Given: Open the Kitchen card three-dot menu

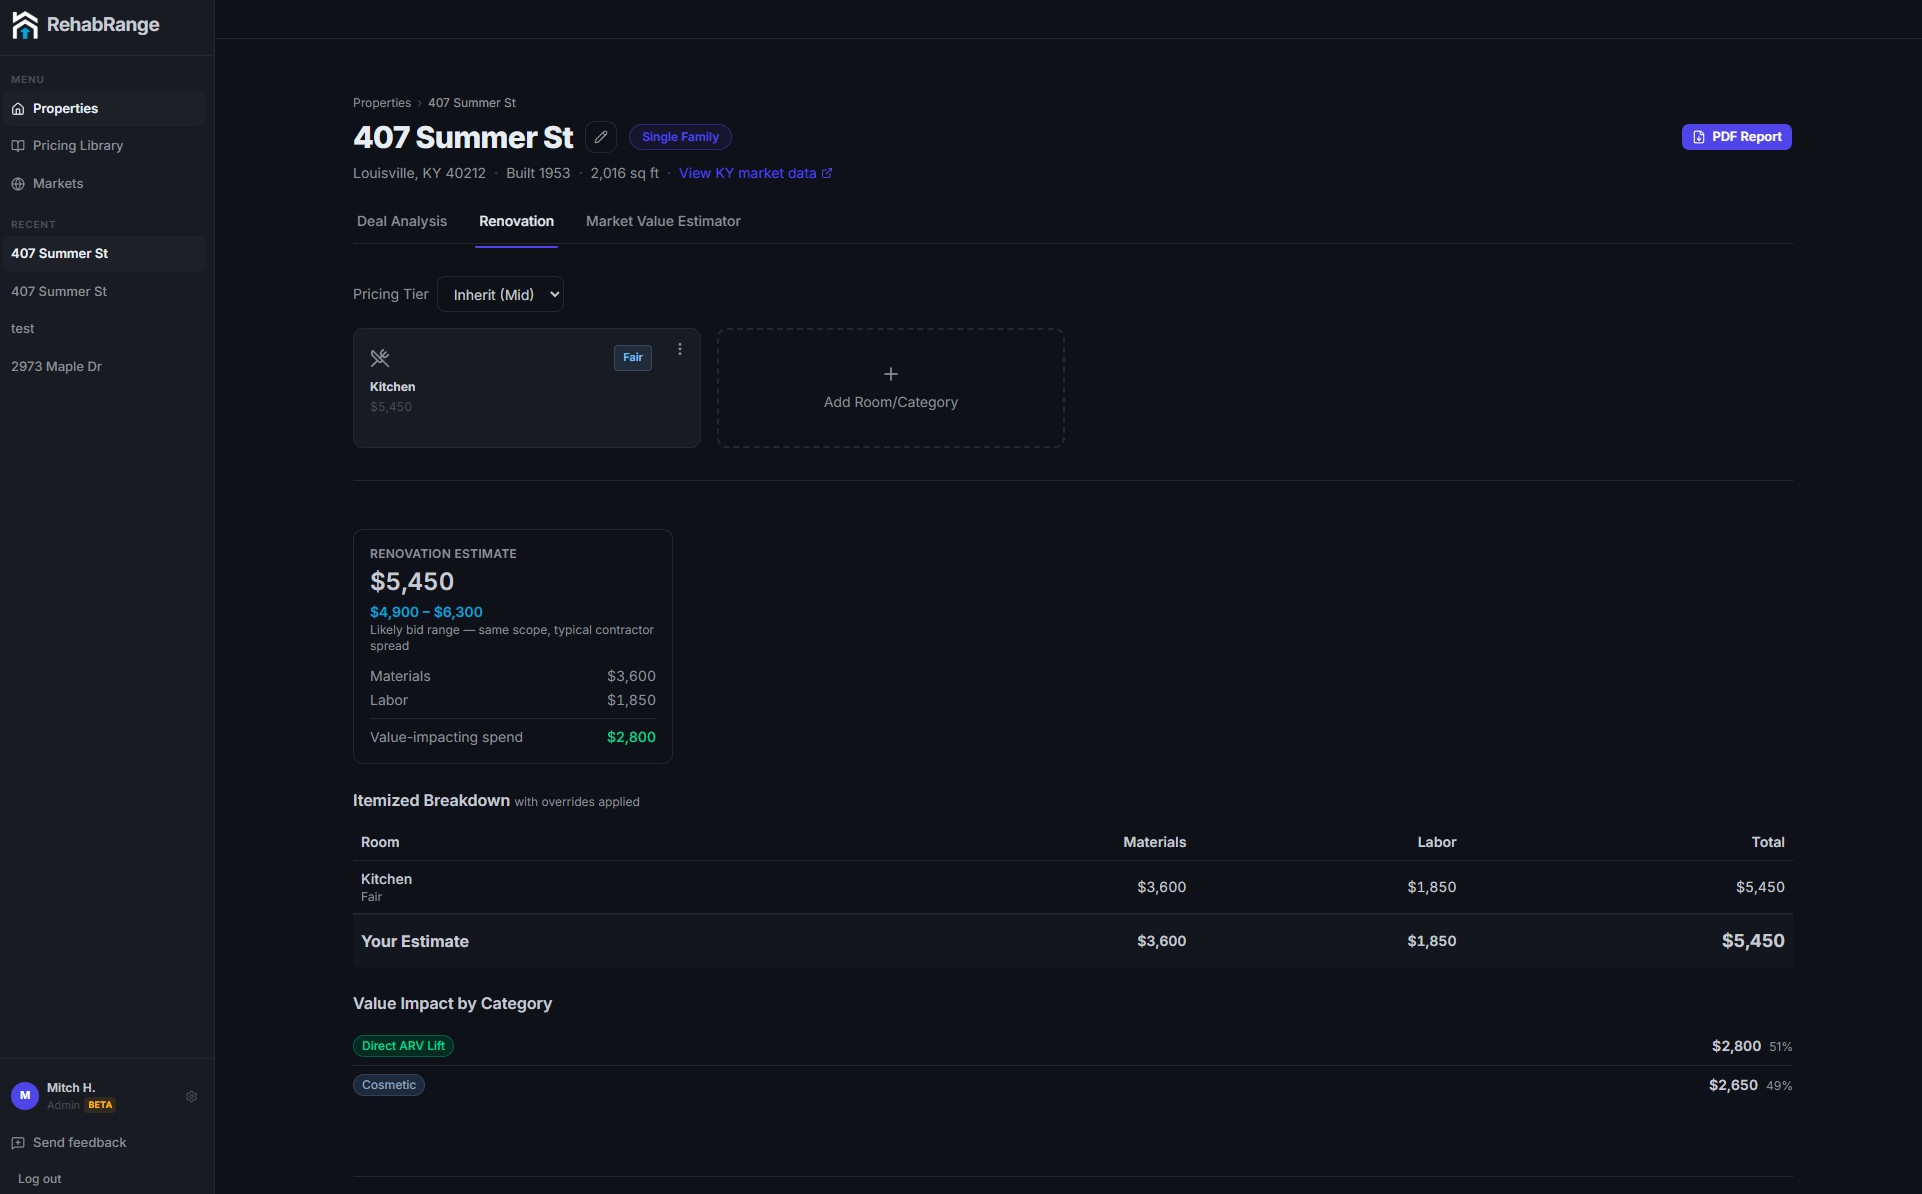Looking at the screenshot, I should click(x=680, y=349).
